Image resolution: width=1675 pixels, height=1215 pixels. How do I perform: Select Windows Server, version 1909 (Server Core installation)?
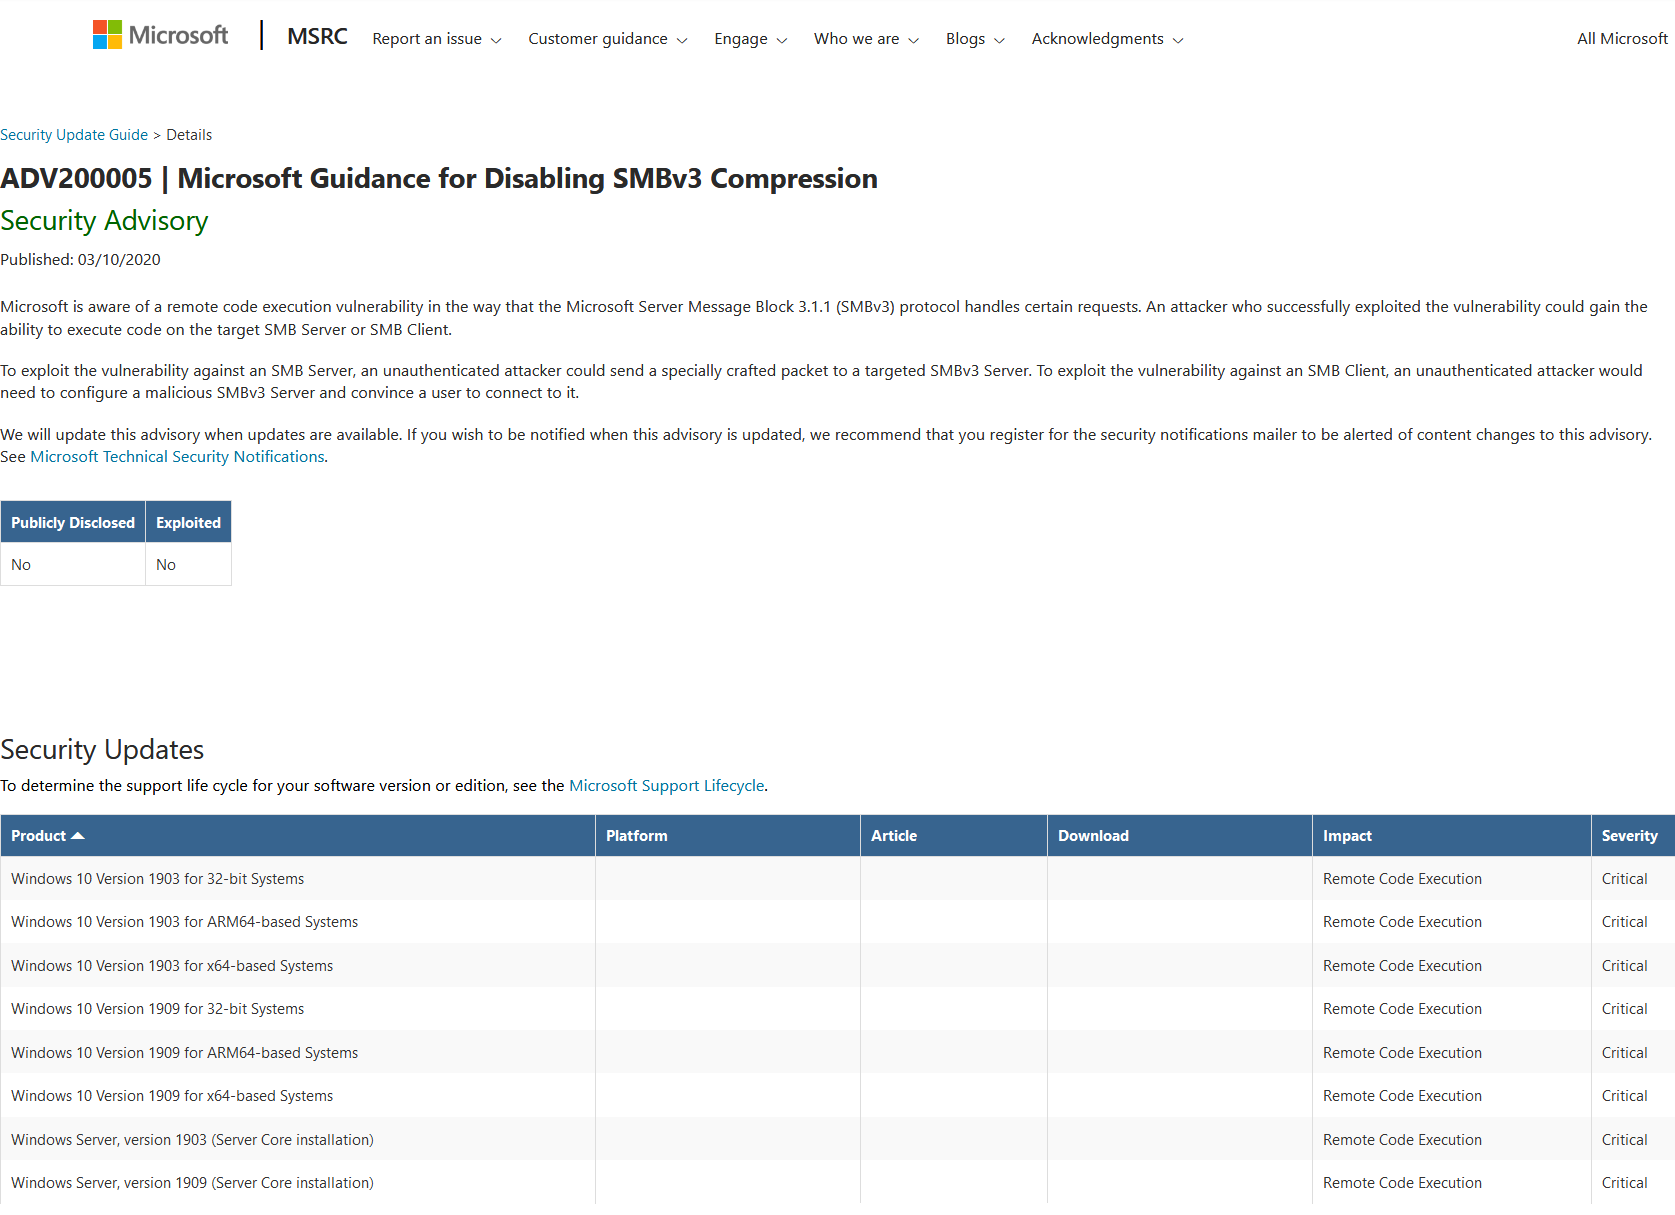coord(193,1183)
